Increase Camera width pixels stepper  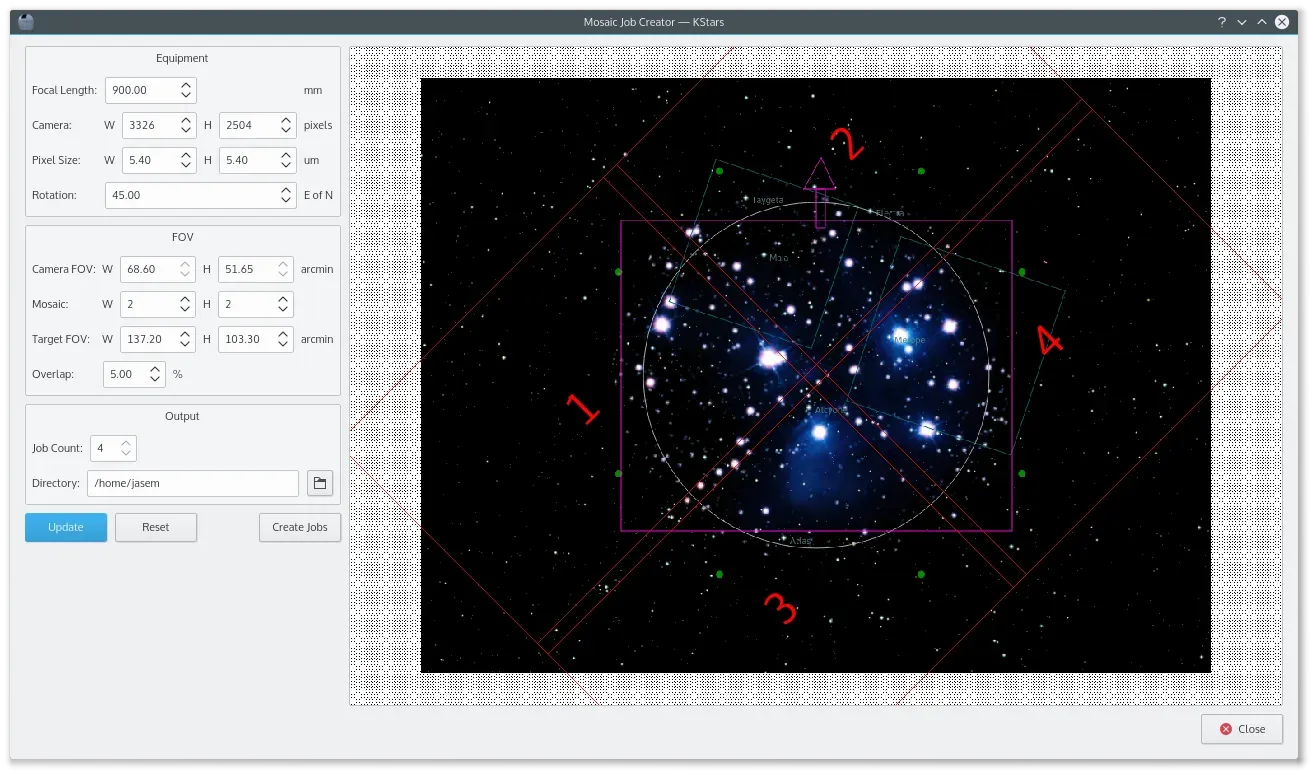186,120
